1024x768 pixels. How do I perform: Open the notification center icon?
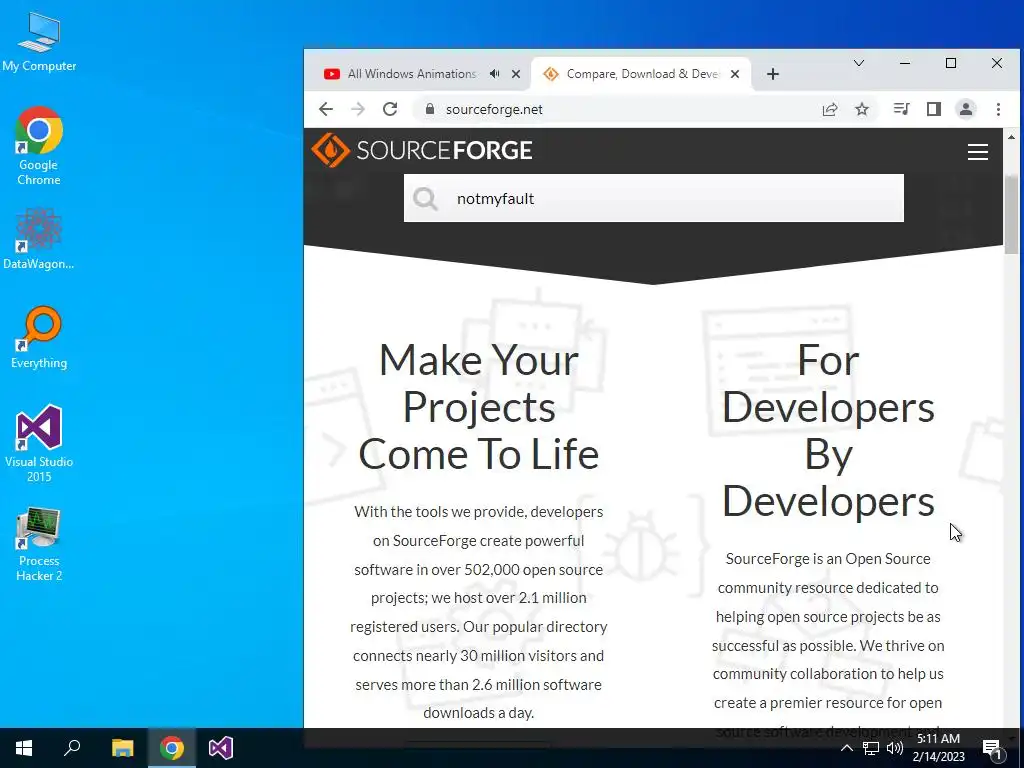tap(991, 748)
